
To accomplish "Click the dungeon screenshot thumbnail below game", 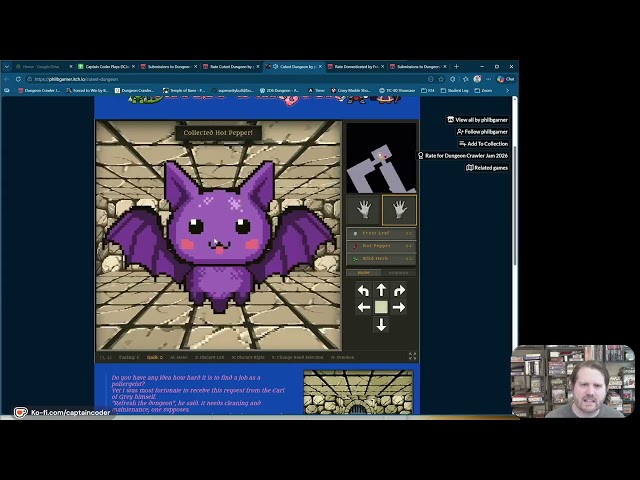I will pyautogui.click(x=358, y=392).
